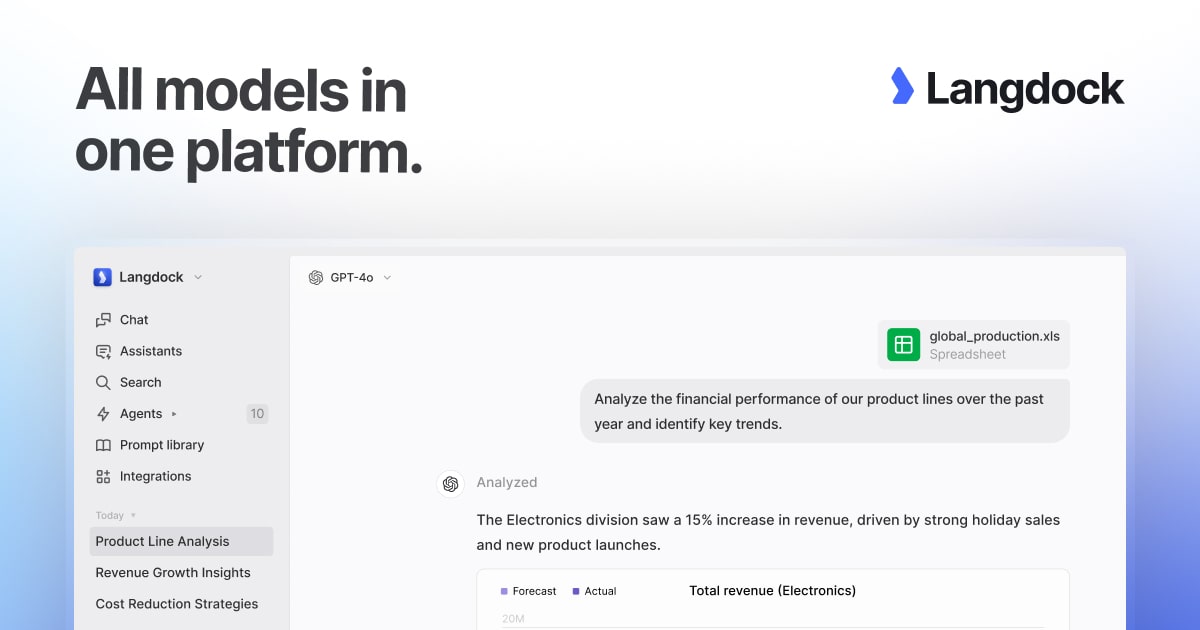Expand the Langdock workspace chevron
This screenshot has width=1200, height=630.
[198, 277]
